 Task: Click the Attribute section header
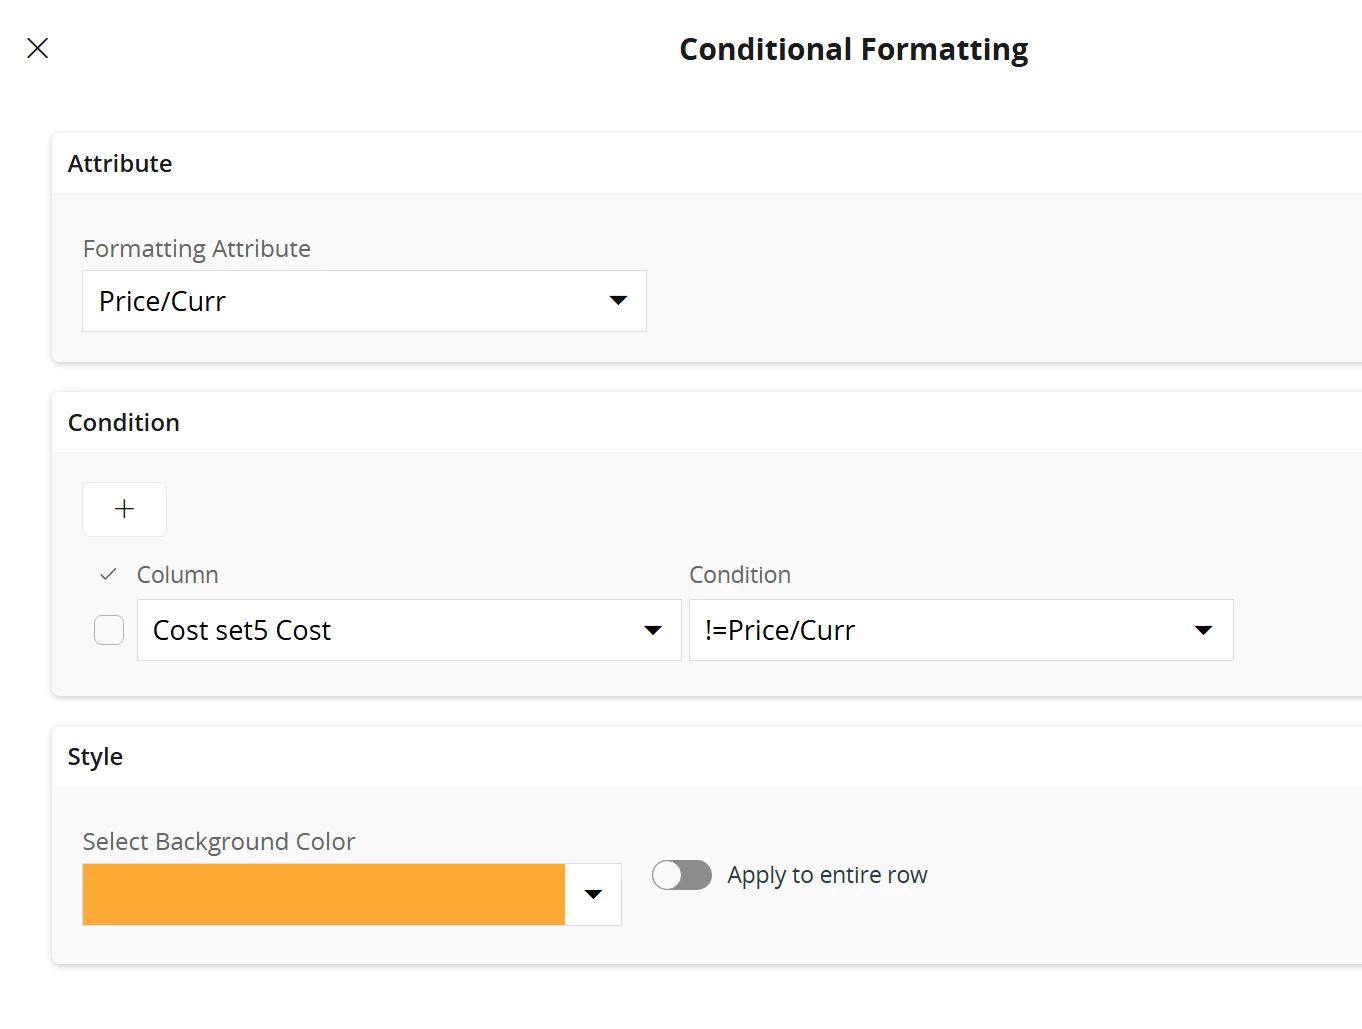click(x=120, y=164)
